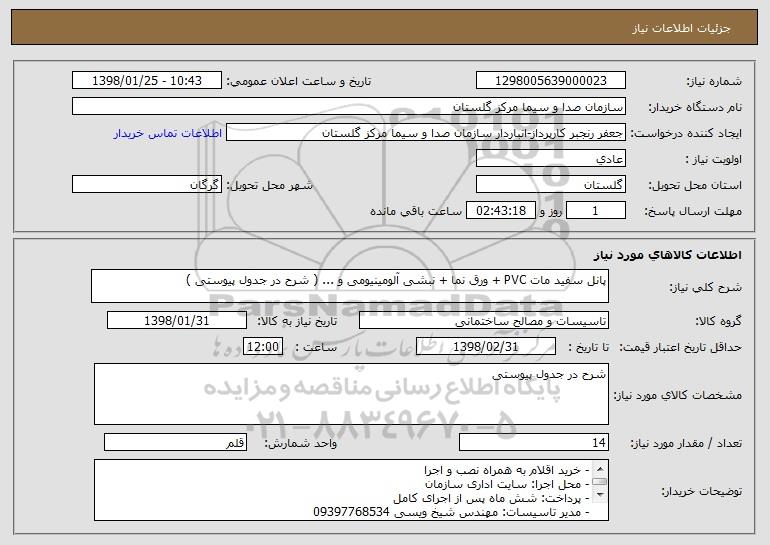Click the note line محل اجرا: سایت اداری سازمان
770x545 pixels.
[x=507, y=484]
